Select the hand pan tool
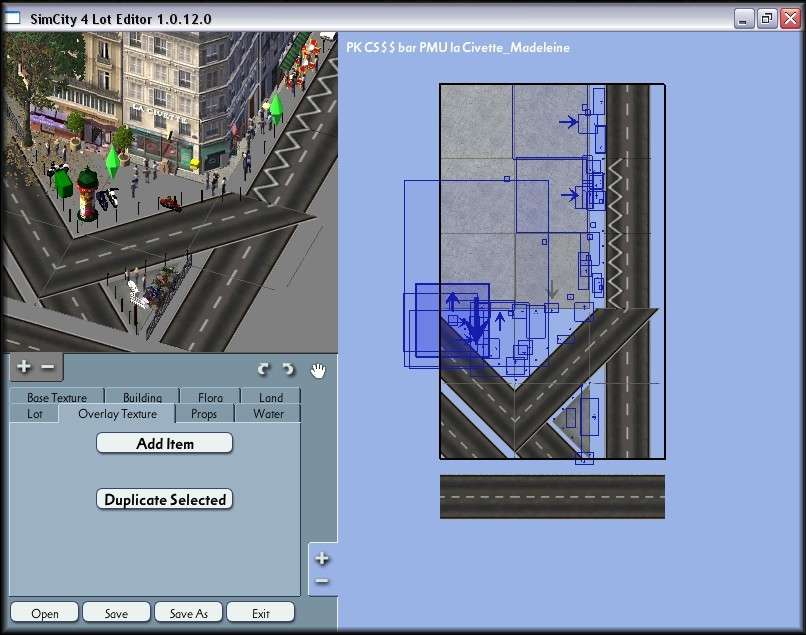Viewport: 806px width, 635px height. 318,370
